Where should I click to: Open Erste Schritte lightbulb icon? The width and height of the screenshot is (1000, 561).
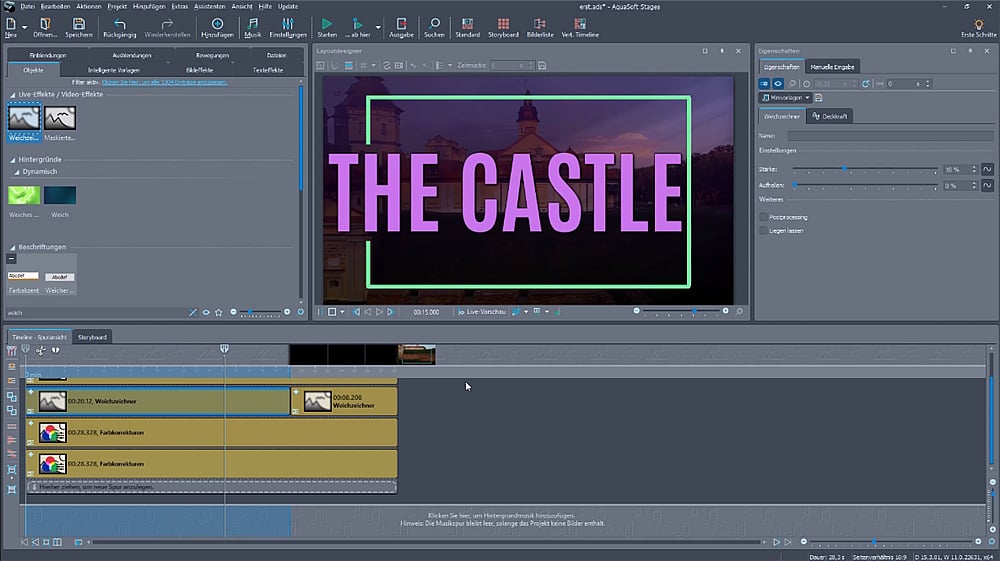click(x=978, y=24)
